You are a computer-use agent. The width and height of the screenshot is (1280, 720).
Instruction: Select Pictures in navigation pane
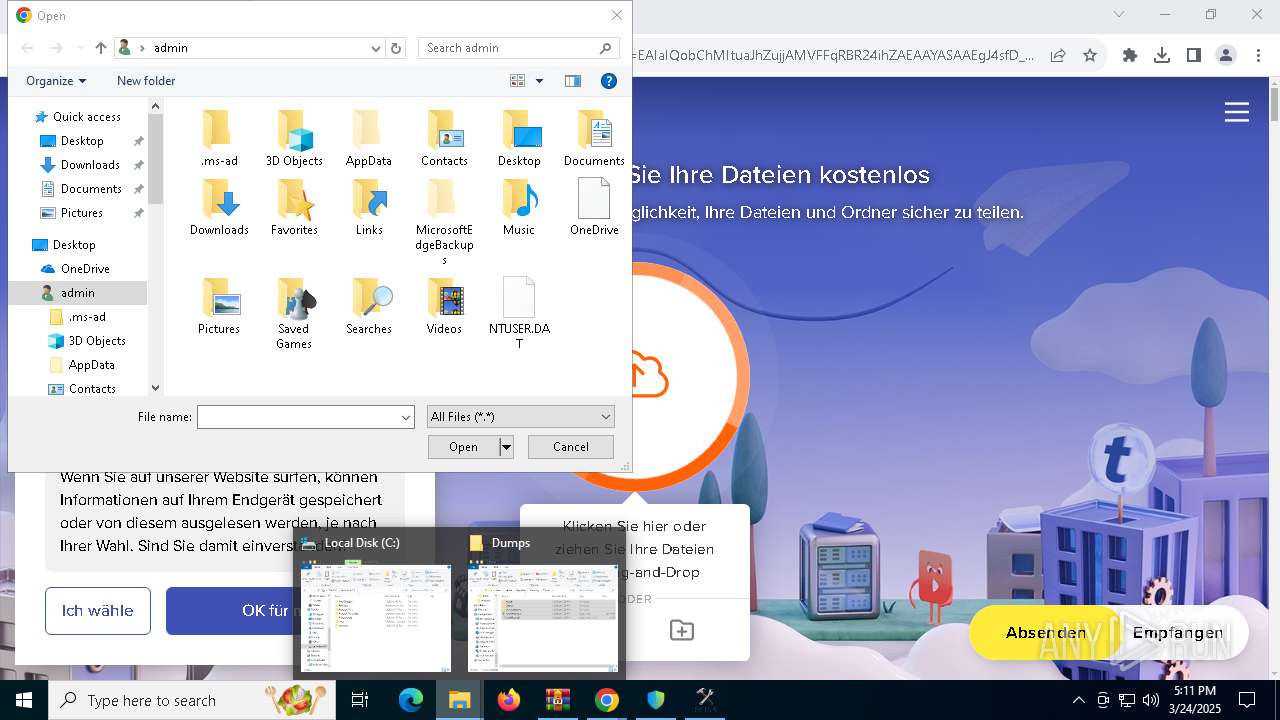(x=81, y=213)
